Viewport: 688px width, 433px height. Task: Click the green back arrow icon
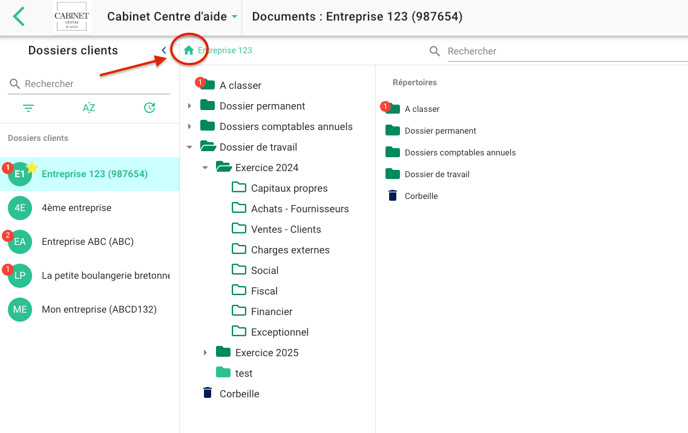[x=19, y=17]
